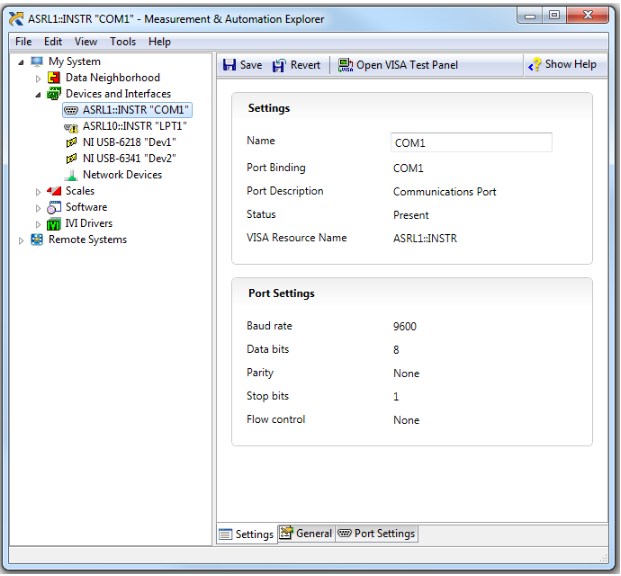Click the Data bits value 8
Image resolution: width=621 pixels, height=576 pixels.
(396, 350)
